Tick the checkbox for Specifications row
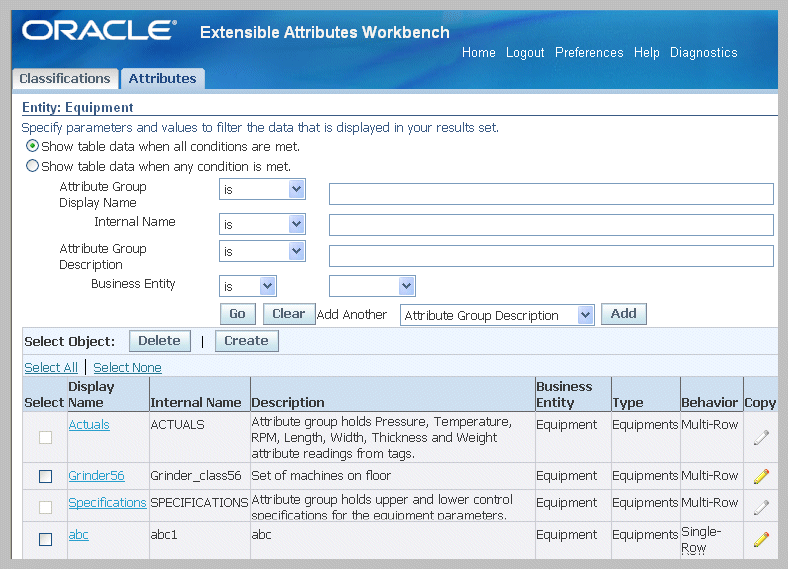Viewport: 788px width, 569px height. pos(45,507)
